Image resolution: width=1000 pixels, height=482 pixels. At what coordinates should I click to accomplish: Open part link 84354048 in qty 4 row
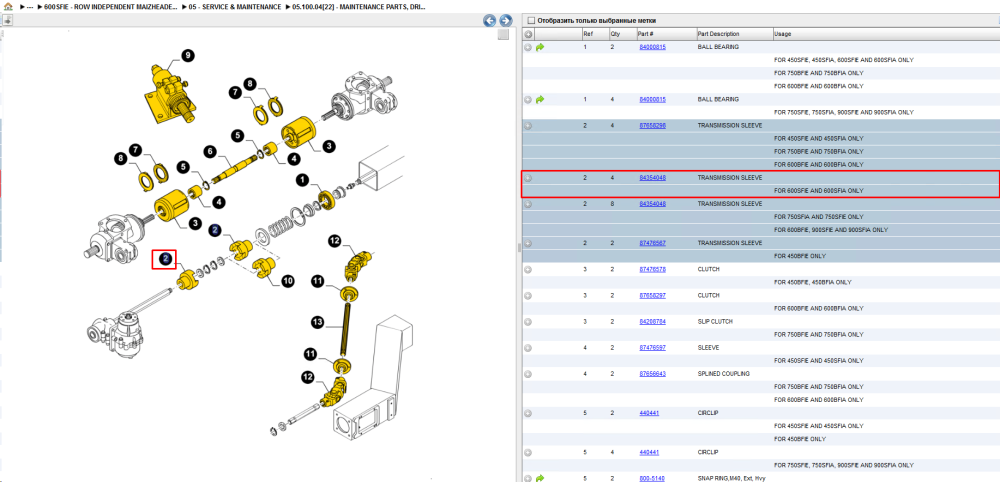(x=652, y=178)
